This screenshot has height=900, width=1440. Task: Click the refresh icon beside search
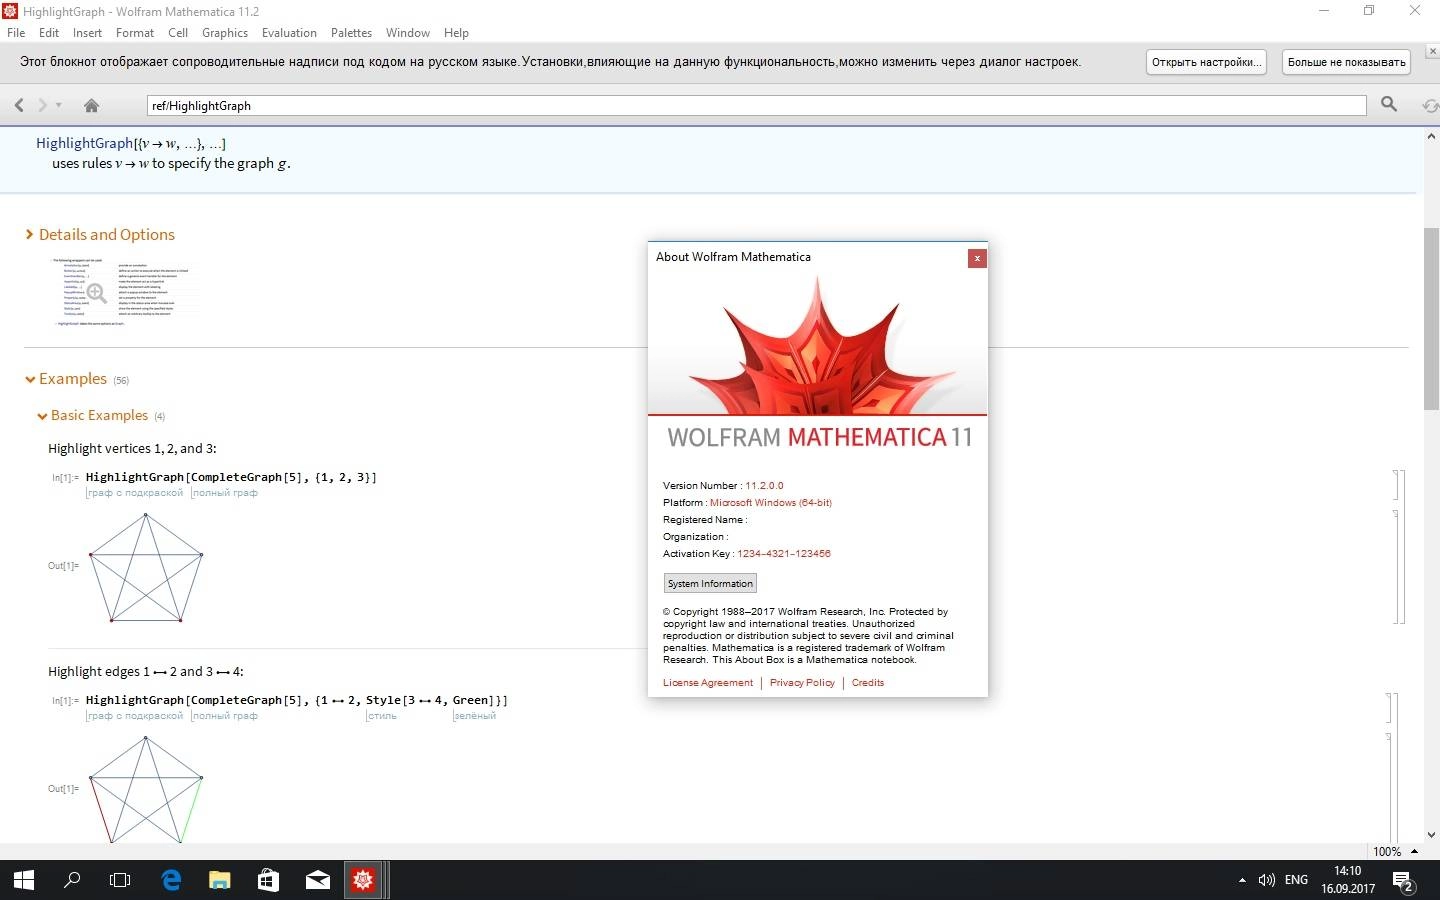coord(1430,105)
